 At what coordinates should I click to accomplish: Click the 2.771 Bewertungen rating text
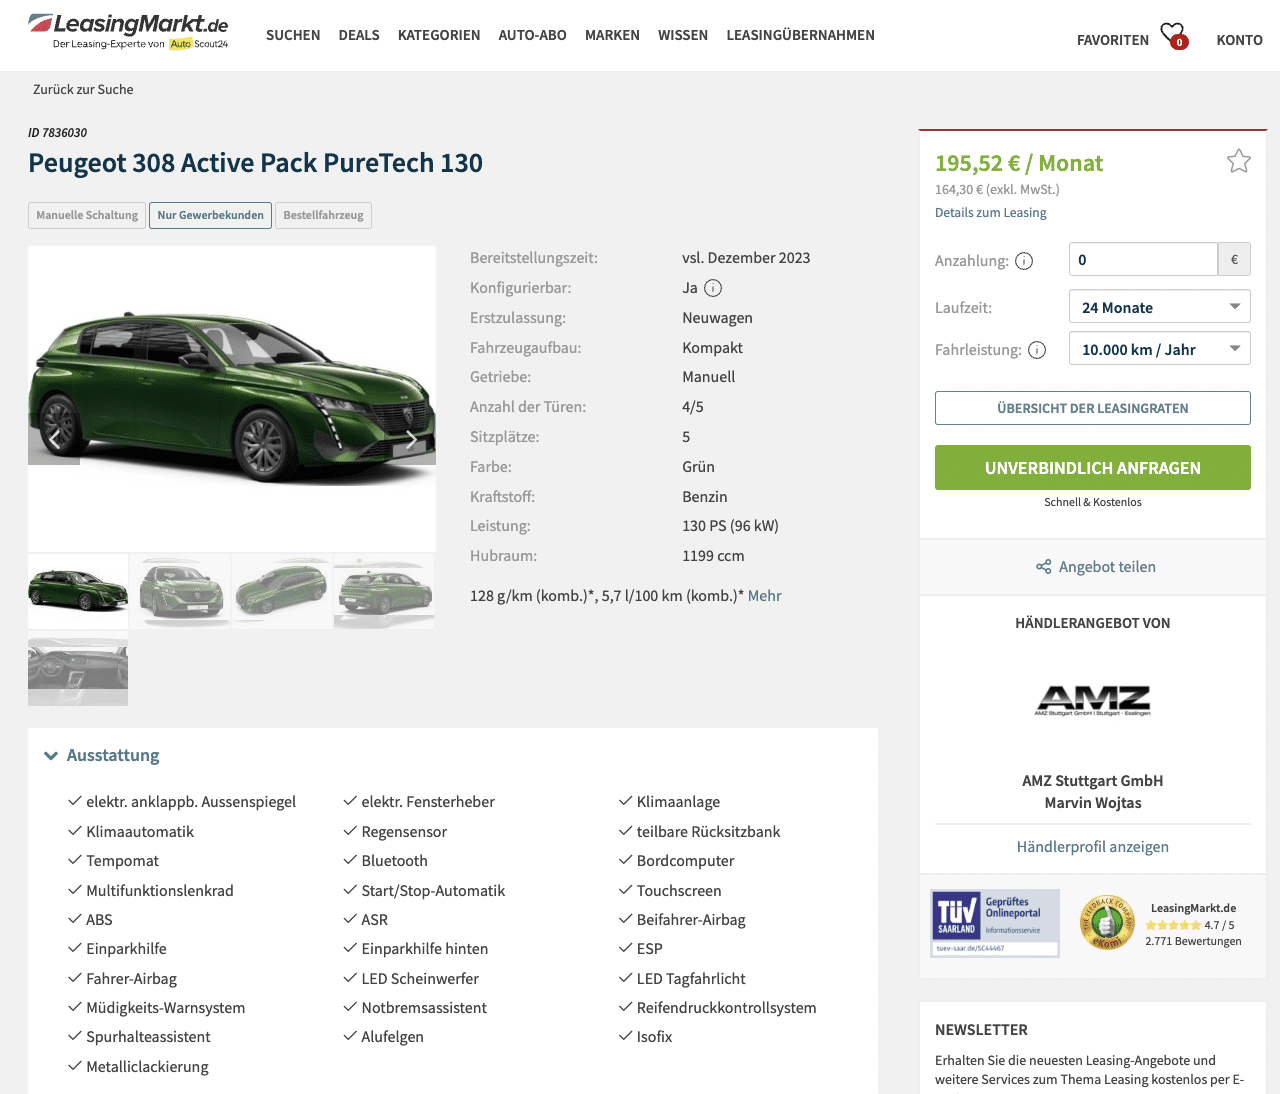1193,941
